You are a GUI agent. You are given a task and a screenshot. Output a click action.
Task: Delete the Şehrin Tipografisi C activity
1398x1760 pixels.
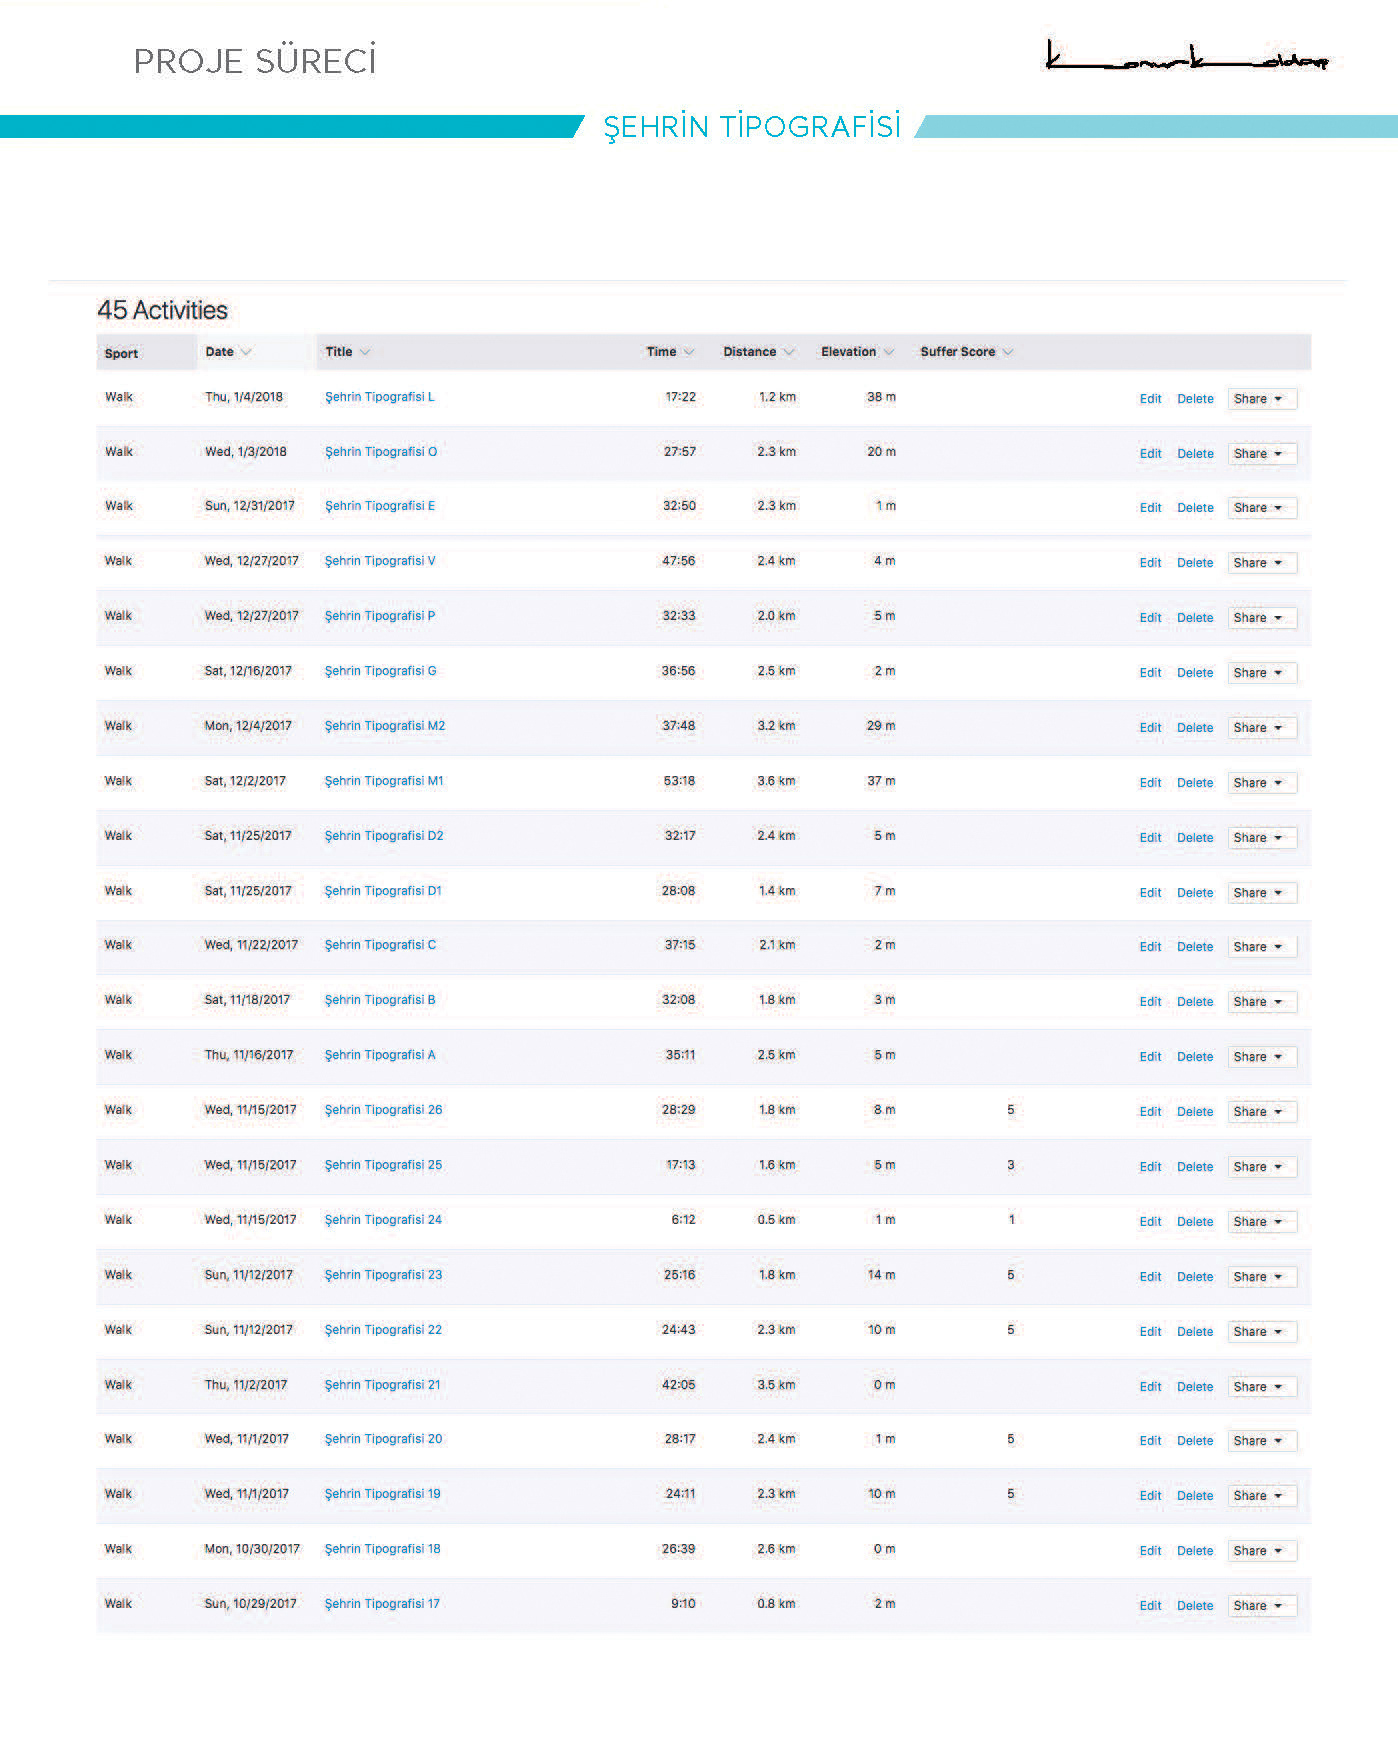tap(1195, 947)
